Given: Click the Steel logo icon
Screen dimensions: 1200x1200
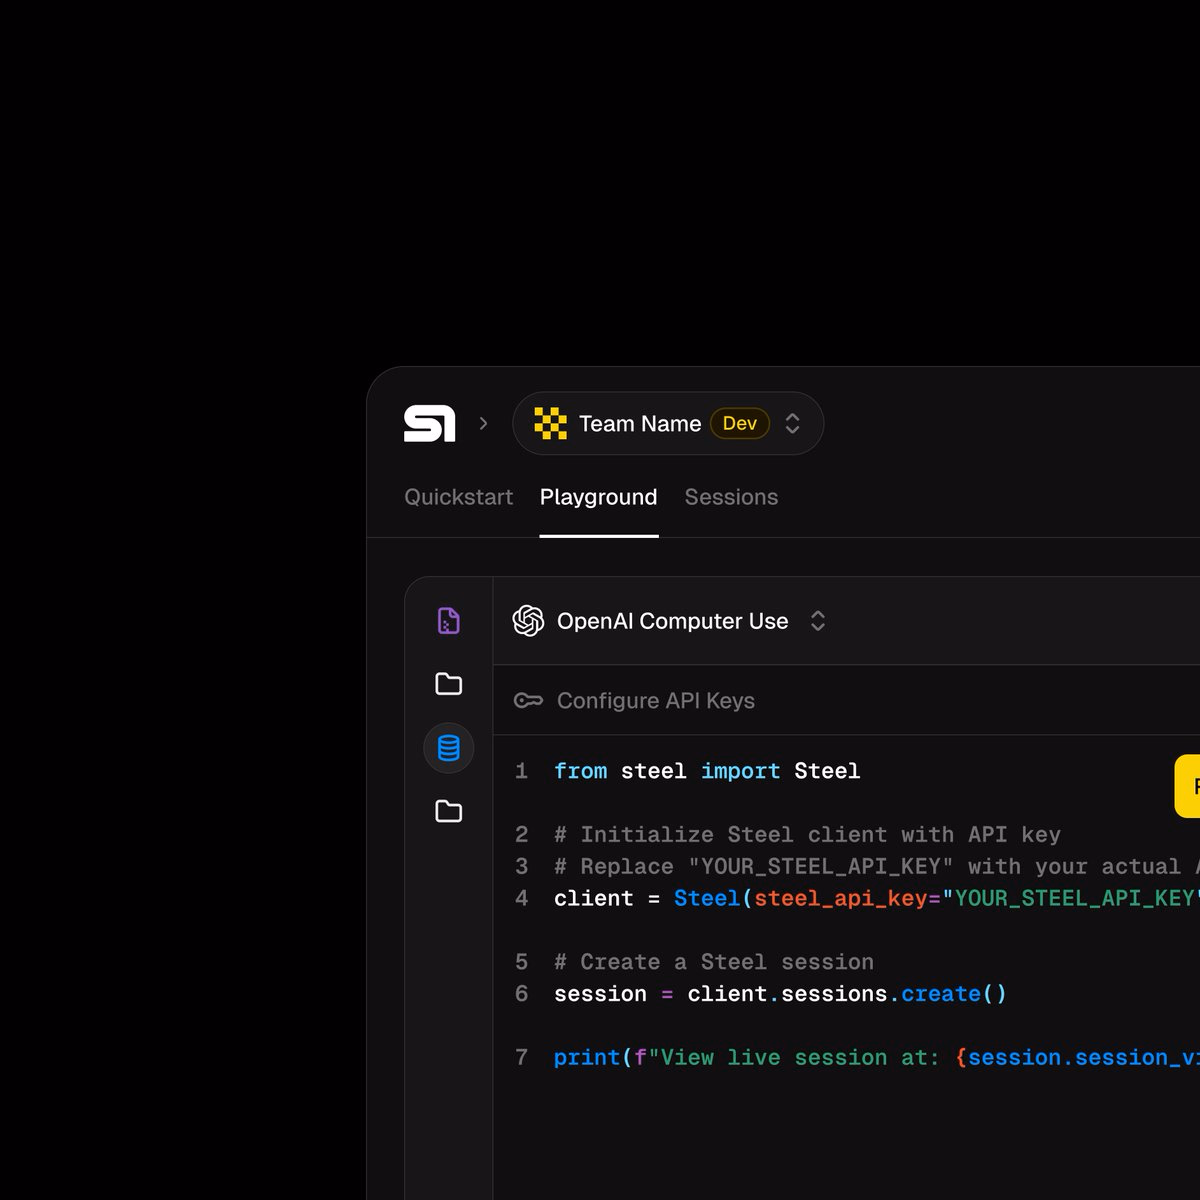Looking at the screenshot, I should [429, 424].
